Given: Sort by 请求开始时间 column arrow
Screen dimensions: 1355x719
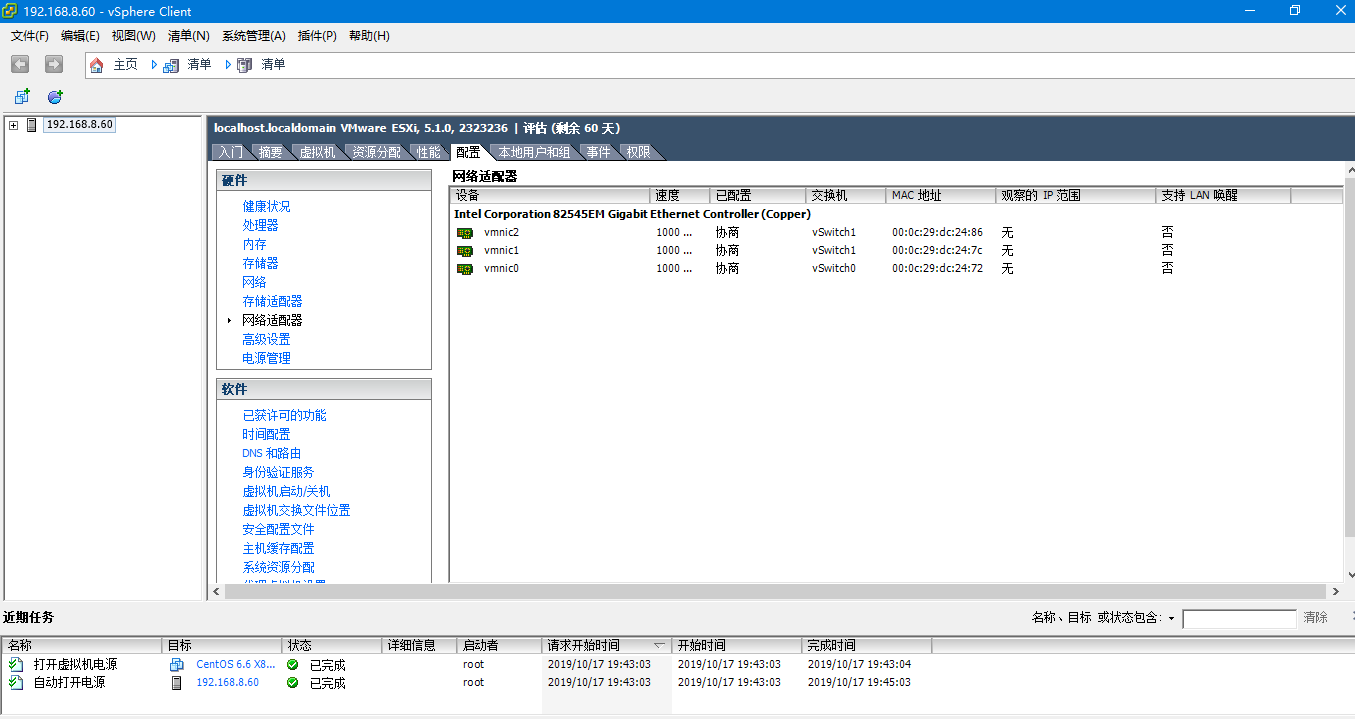Looking at the screenshot, I should click(659, 645).
